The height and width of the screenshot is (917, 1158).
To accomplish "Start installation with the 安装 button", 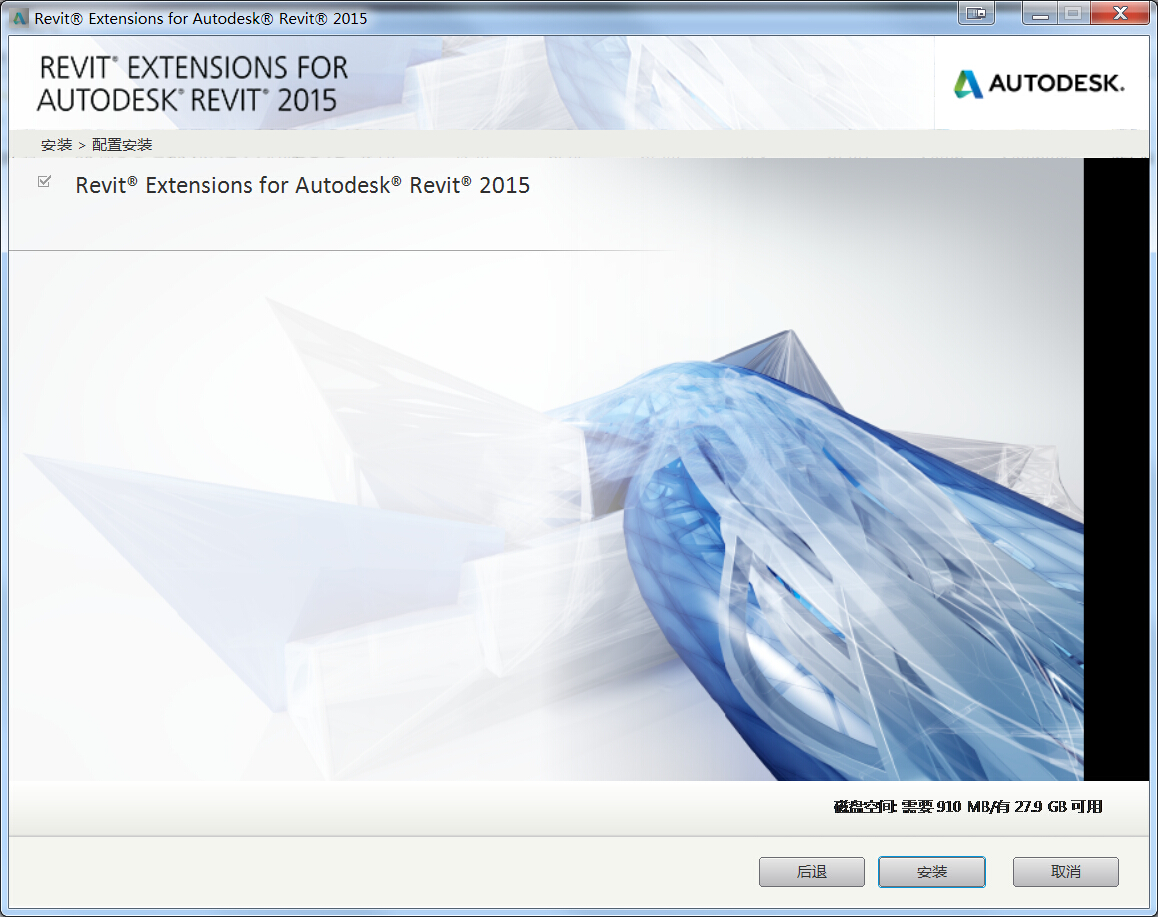I will point(931,872).
